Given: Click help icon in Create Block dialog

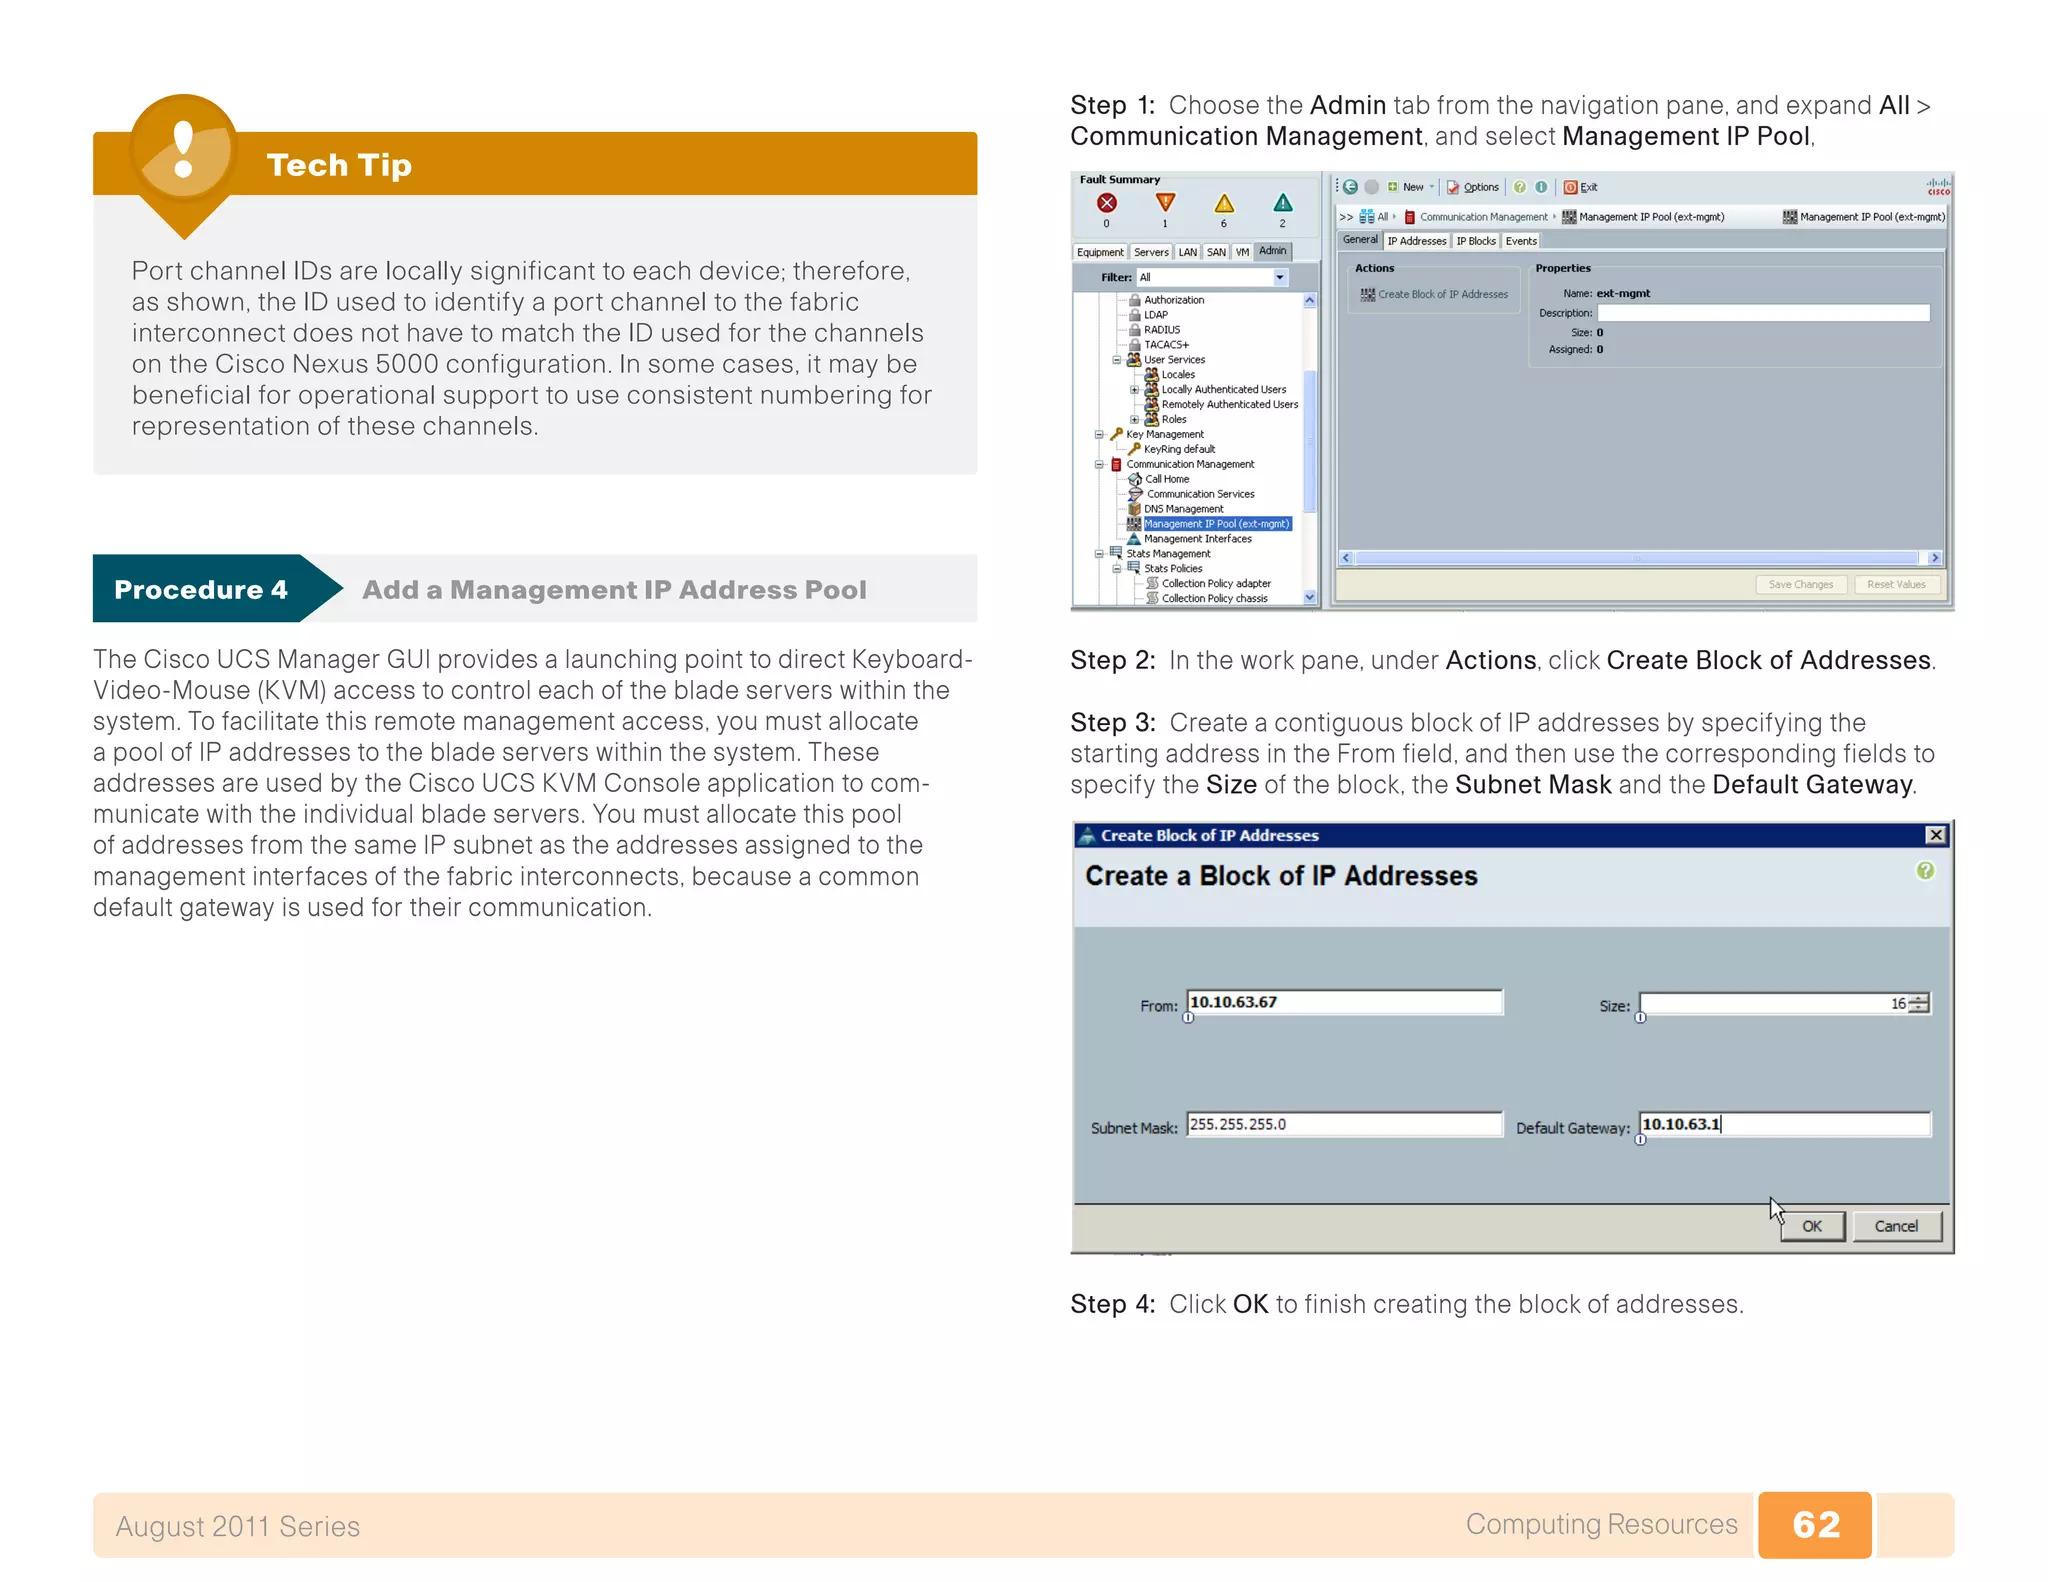Looking at the screenshot, I should 1925,871.
